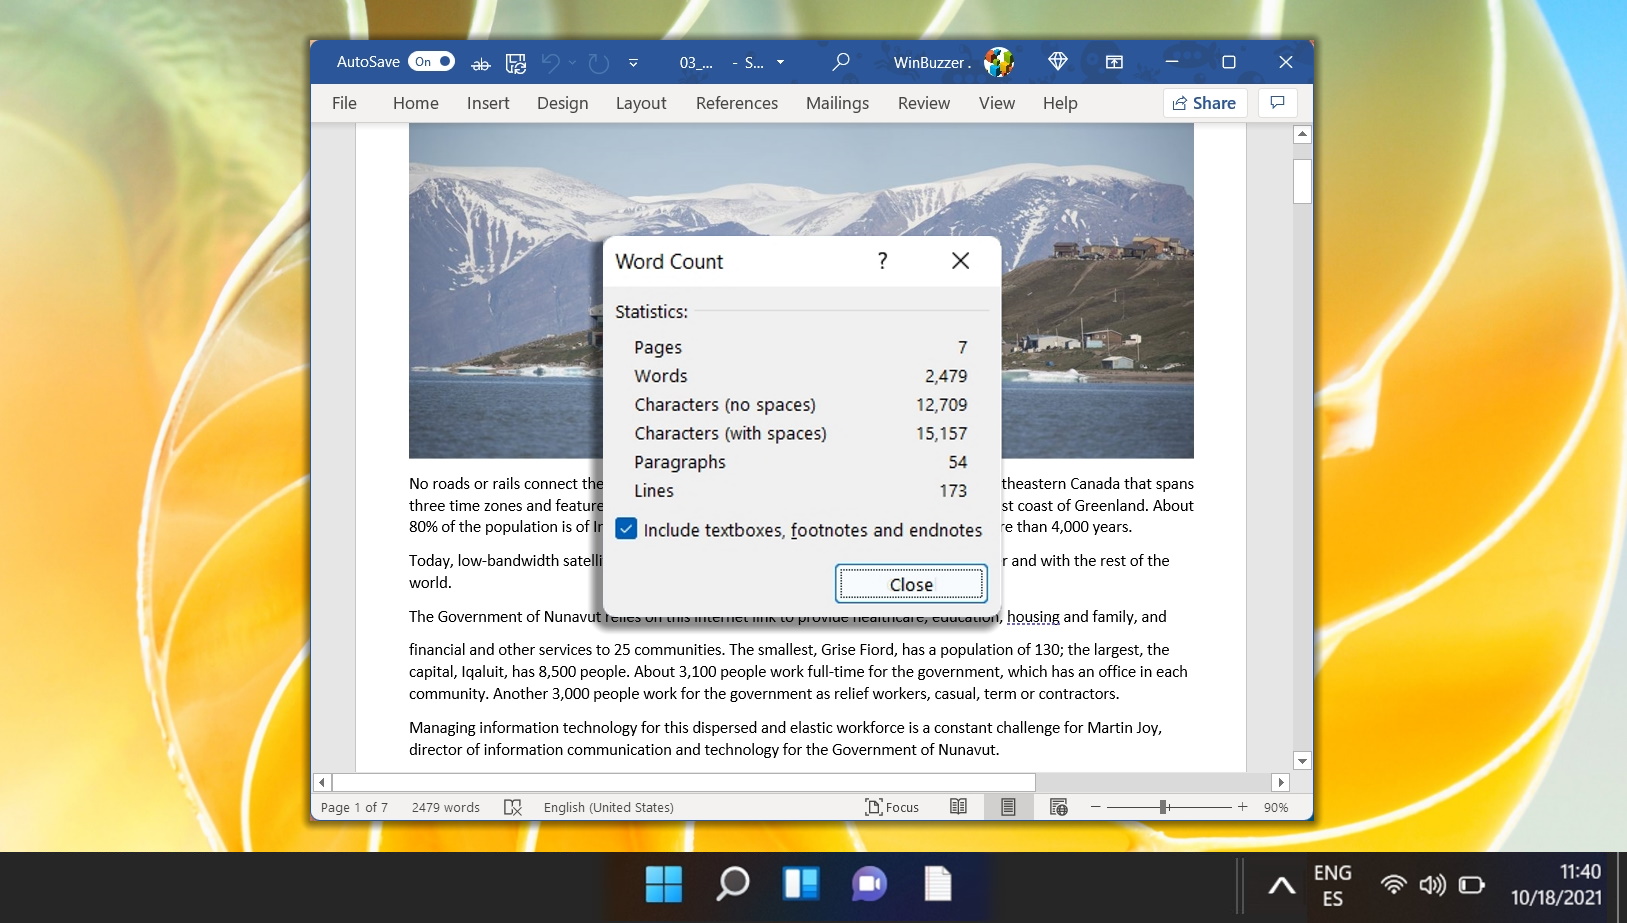Click the horizontal scrollbar right arrow
1627x923 pixels.
1281,782
